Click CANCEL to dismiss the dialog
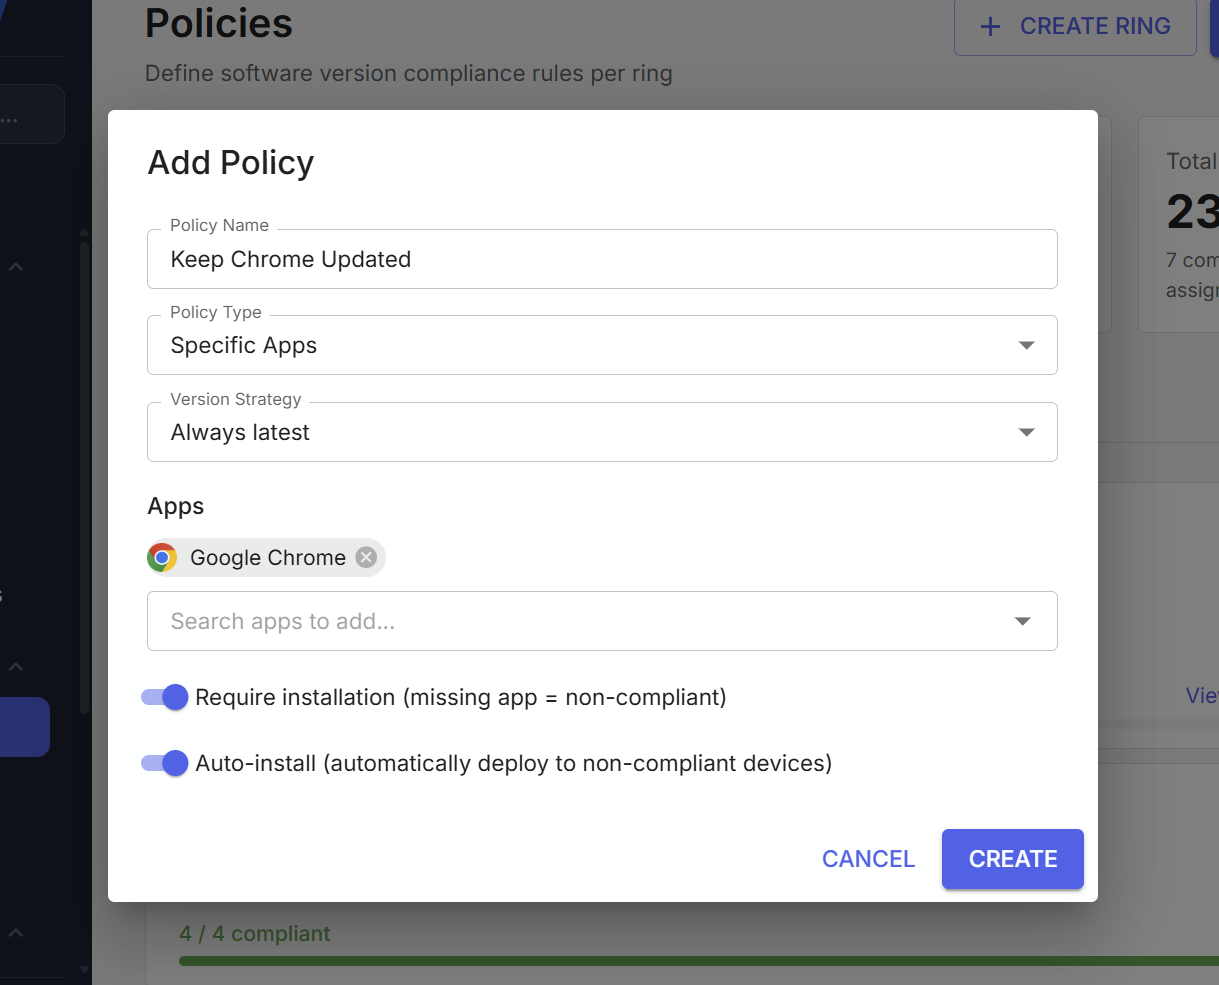The image size is (1219, 985). coord(868,859)
